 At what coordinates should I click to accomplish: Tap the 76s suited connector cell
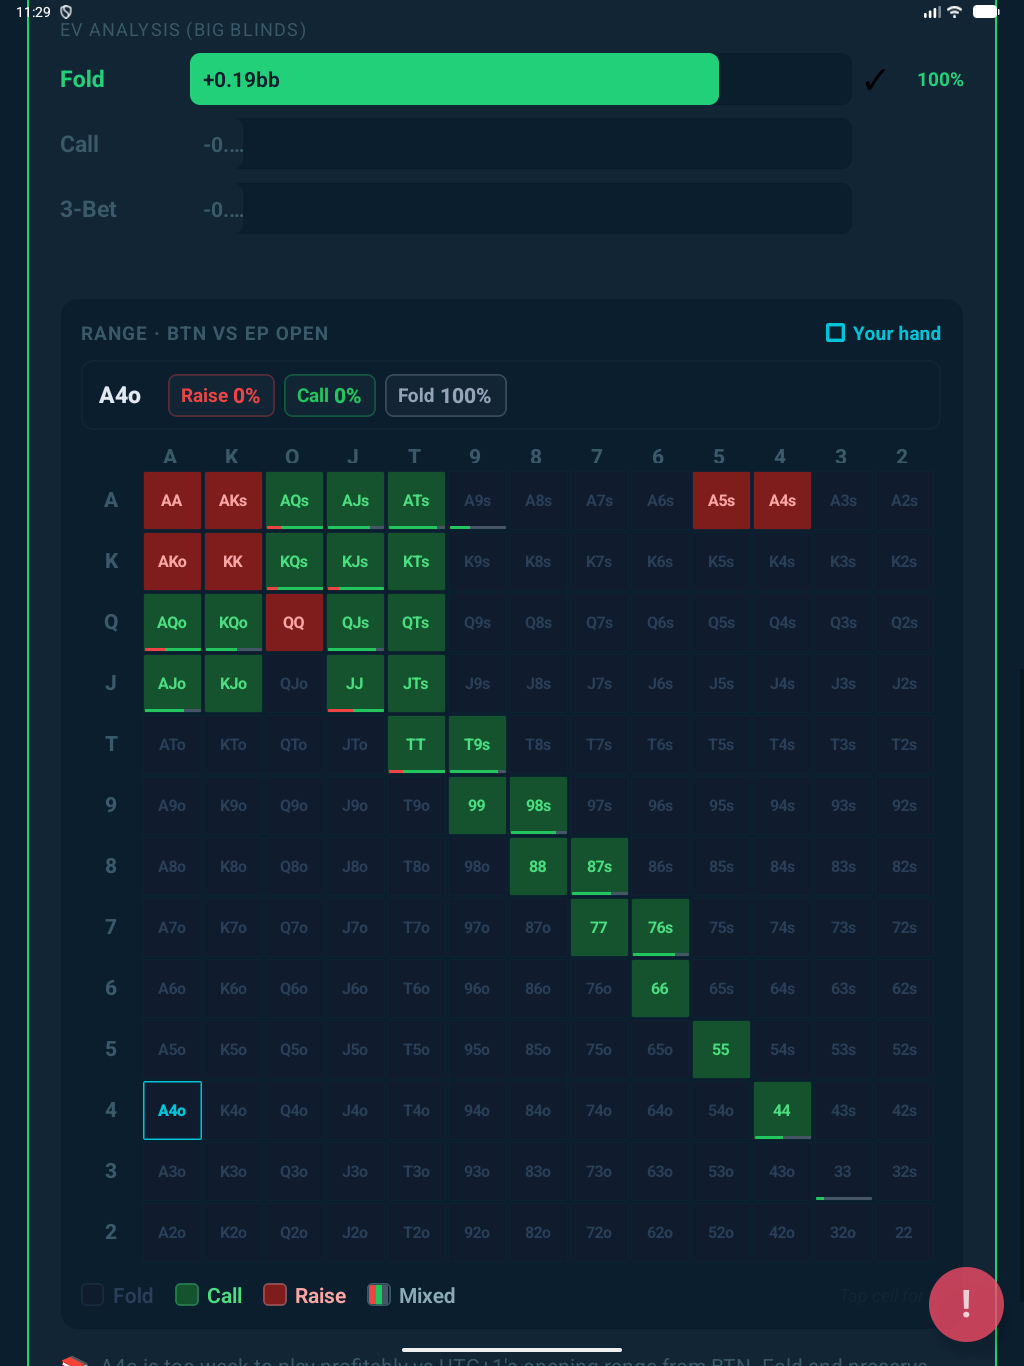click(660, 927)
